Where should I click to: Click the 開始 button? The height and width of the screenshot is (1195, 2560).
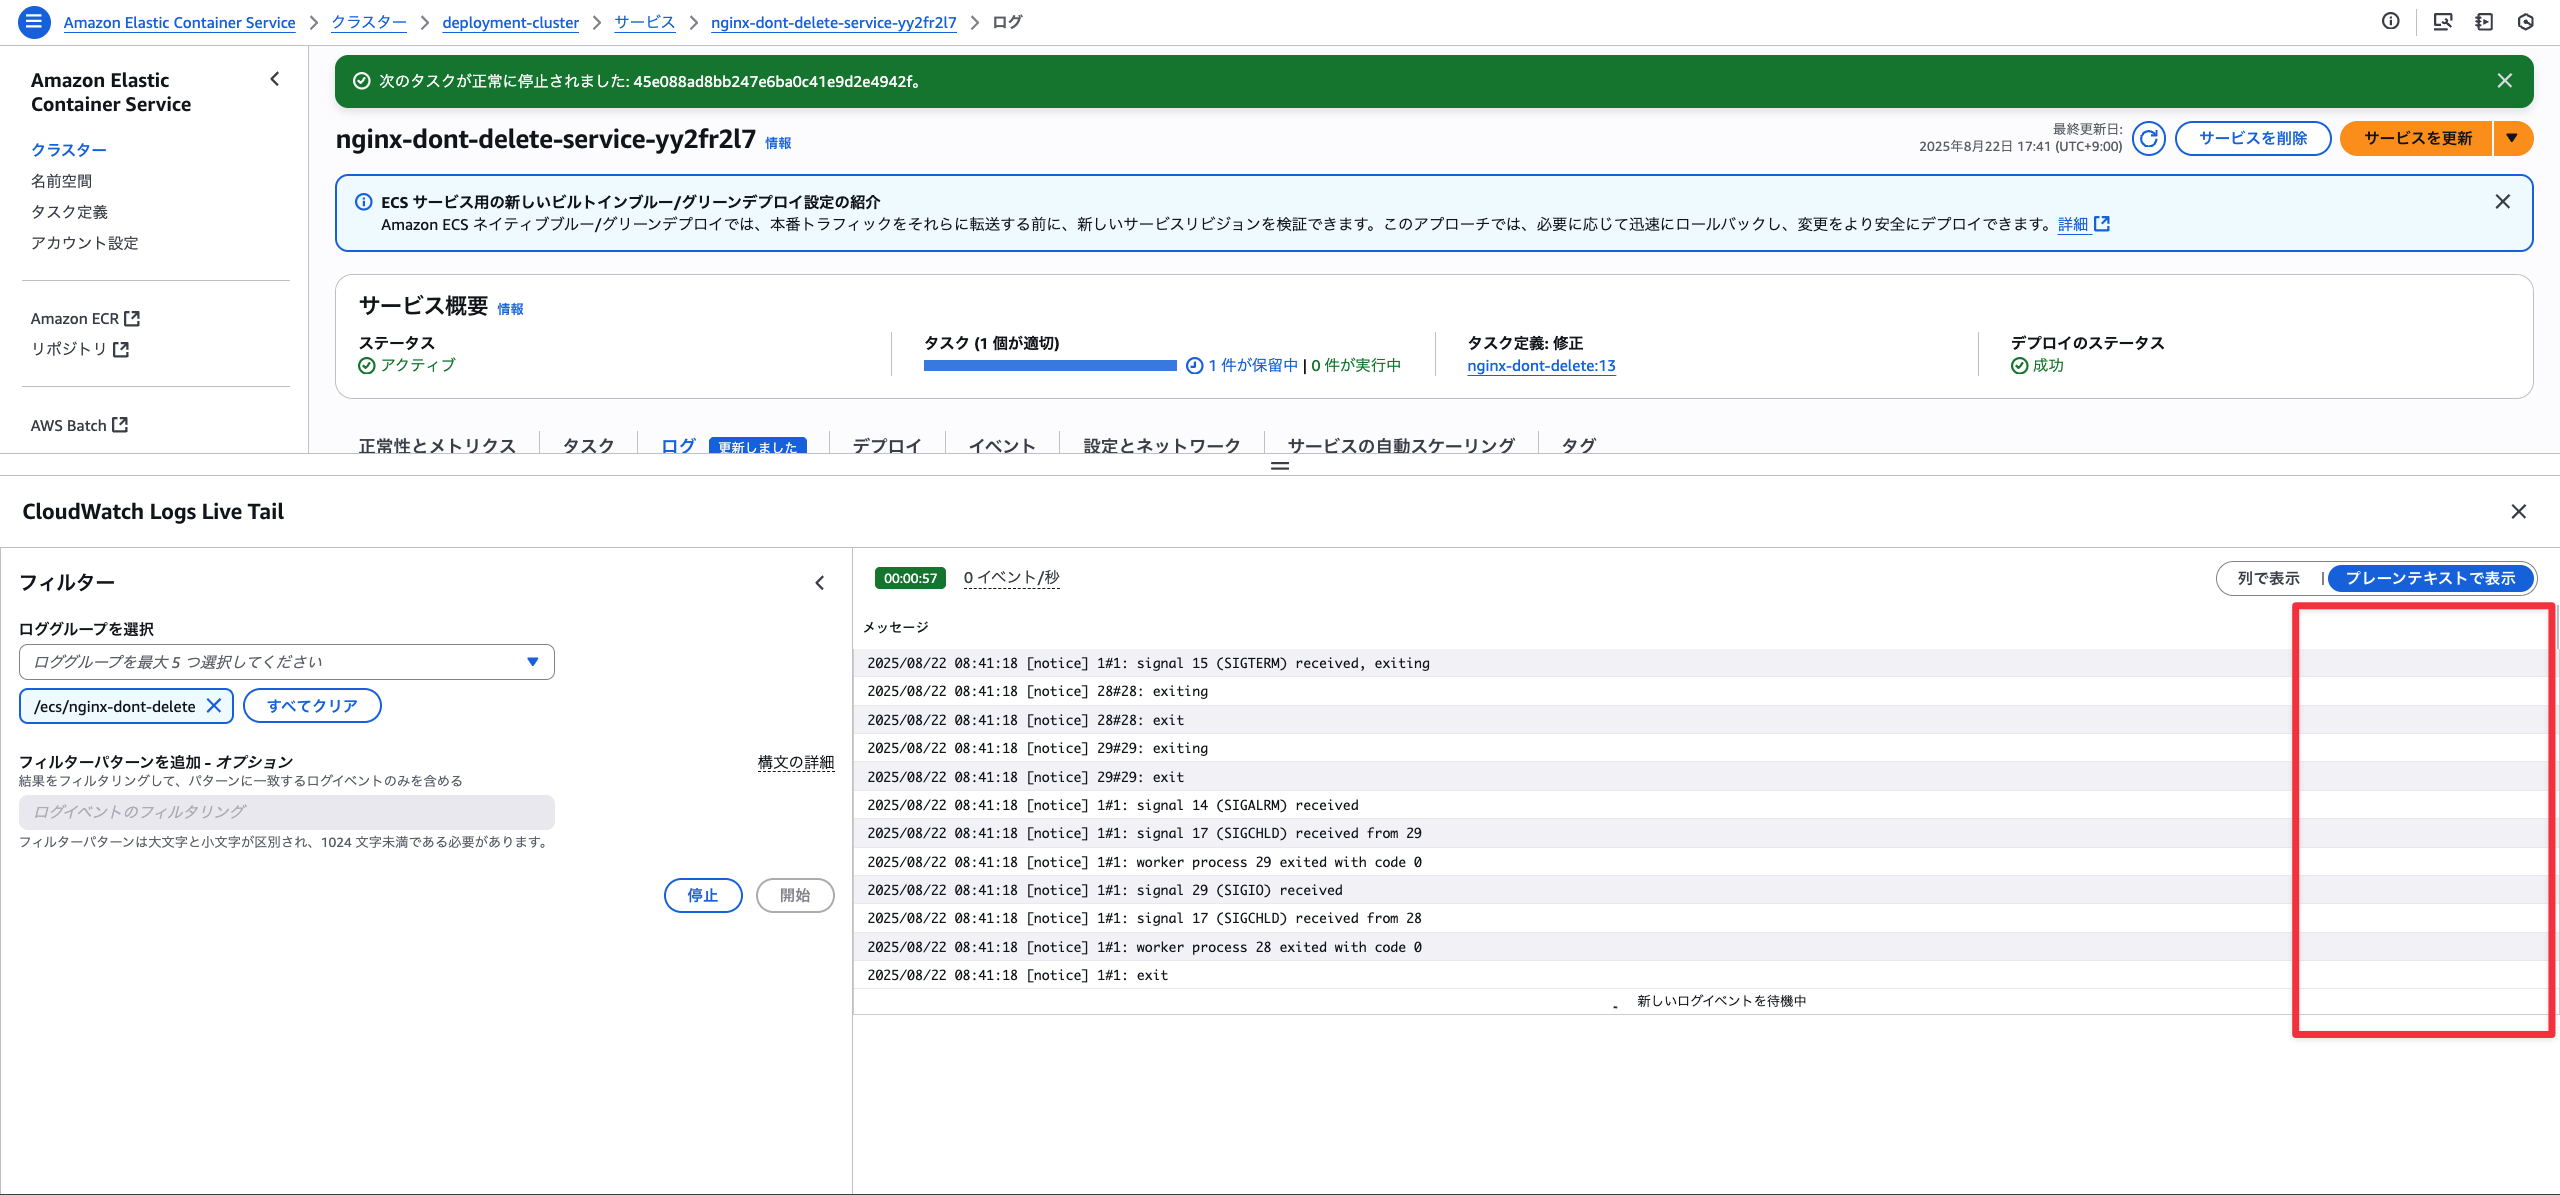795,895
